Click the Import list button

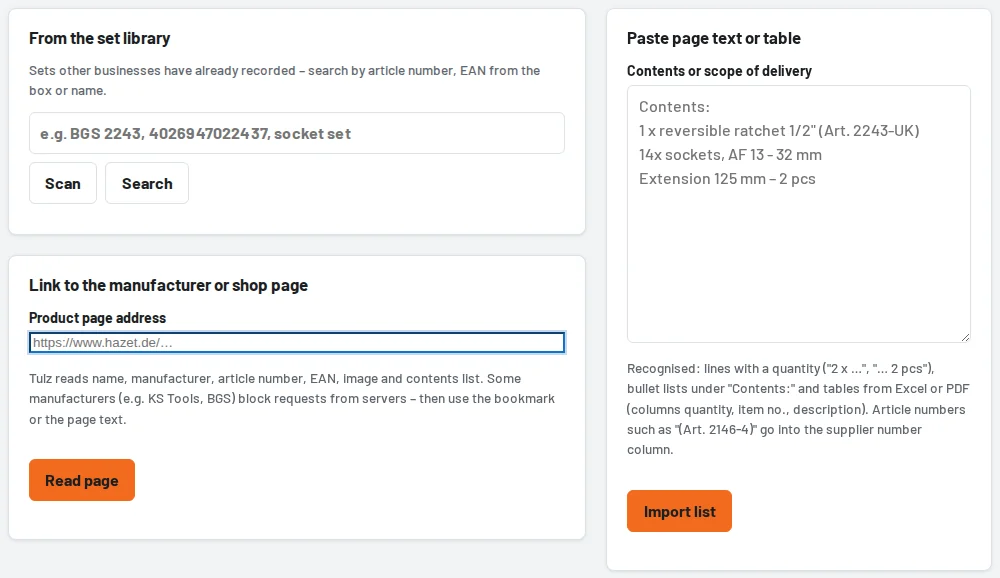point(679,511)
